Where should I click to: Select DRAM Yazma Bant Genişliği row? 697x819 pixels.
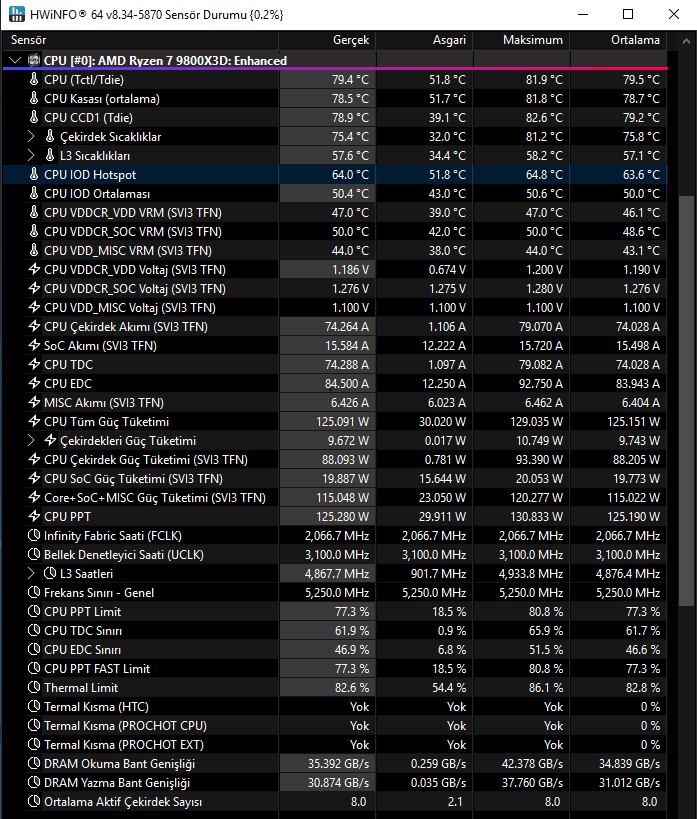click(x=334, y=782)
